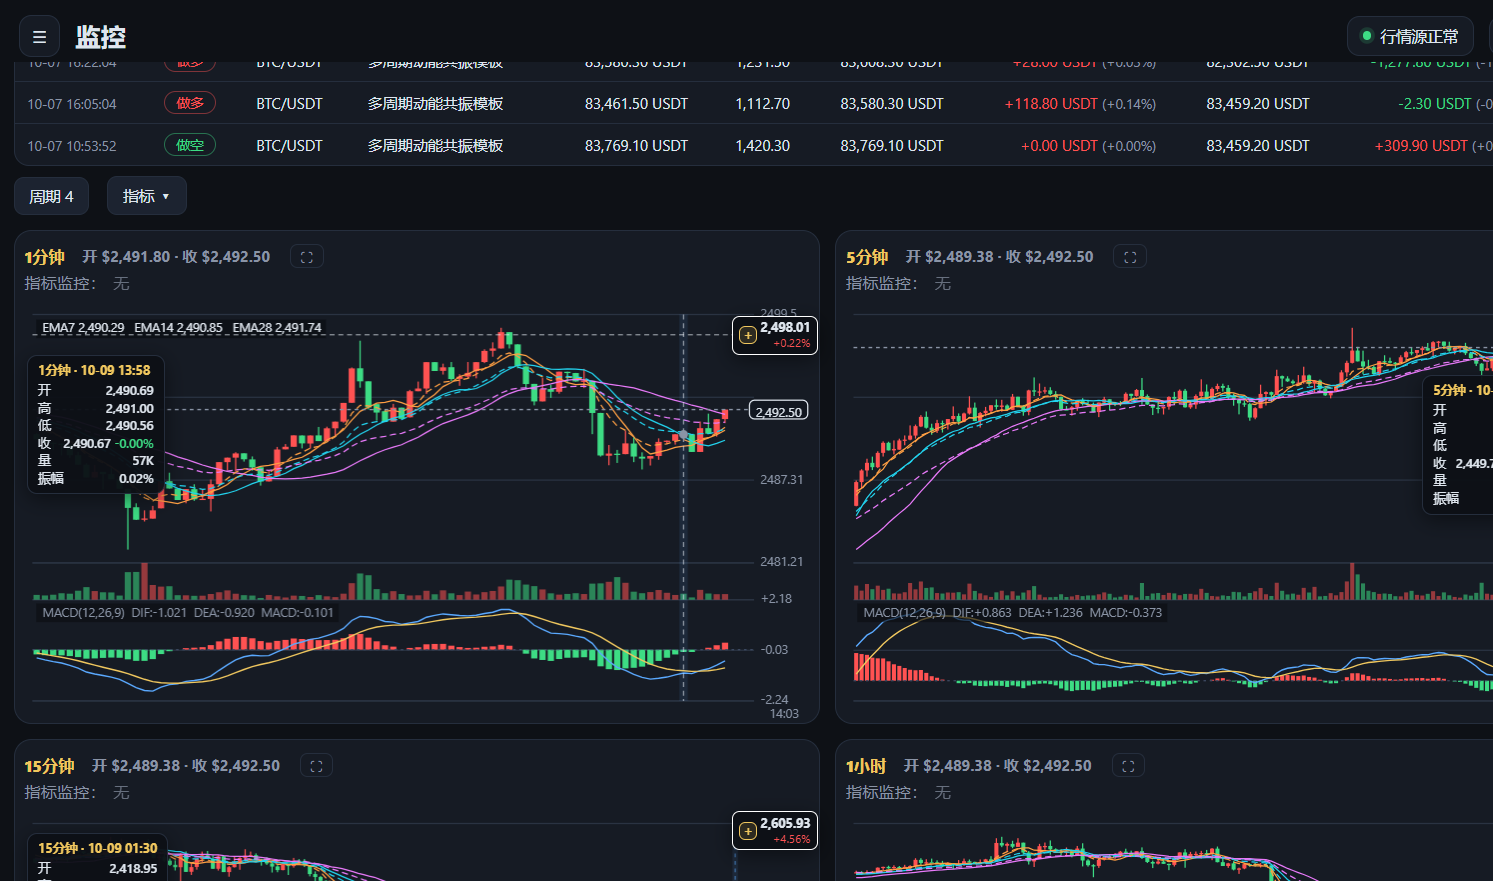Open the 指标 dropdown

coord(146,196)
